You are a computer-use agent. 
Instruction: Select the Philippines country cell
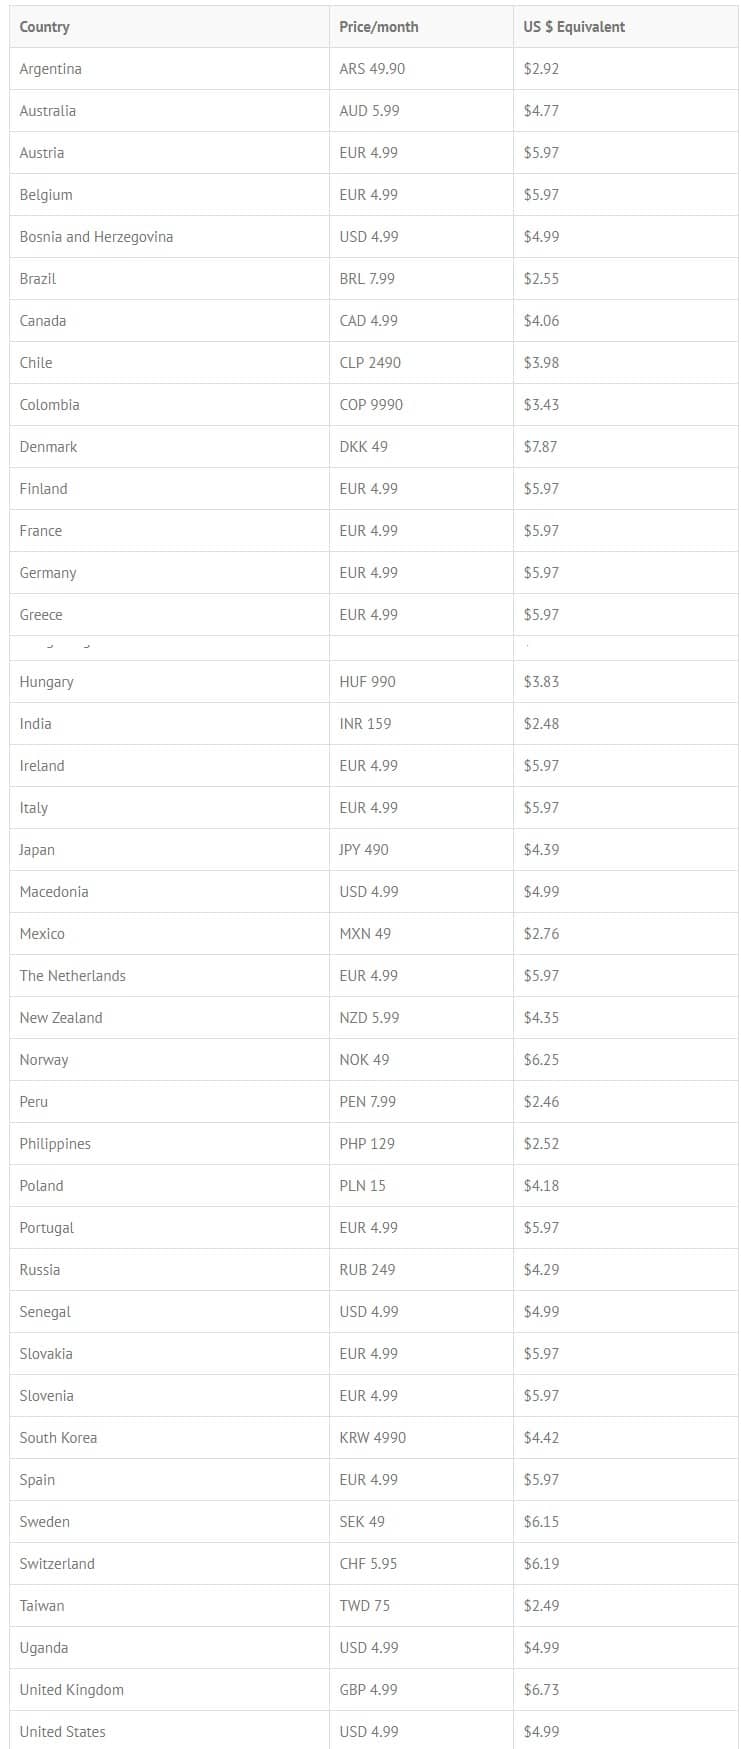(x=169, y=1144)
